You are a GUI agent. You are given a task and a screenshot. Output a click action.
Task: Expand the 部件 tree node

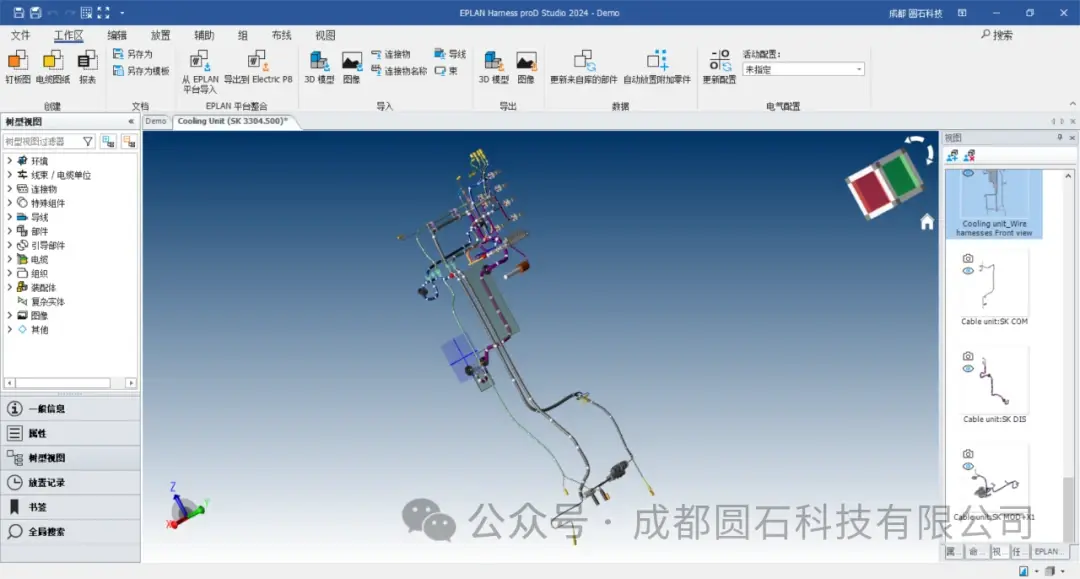pos(10,231)
